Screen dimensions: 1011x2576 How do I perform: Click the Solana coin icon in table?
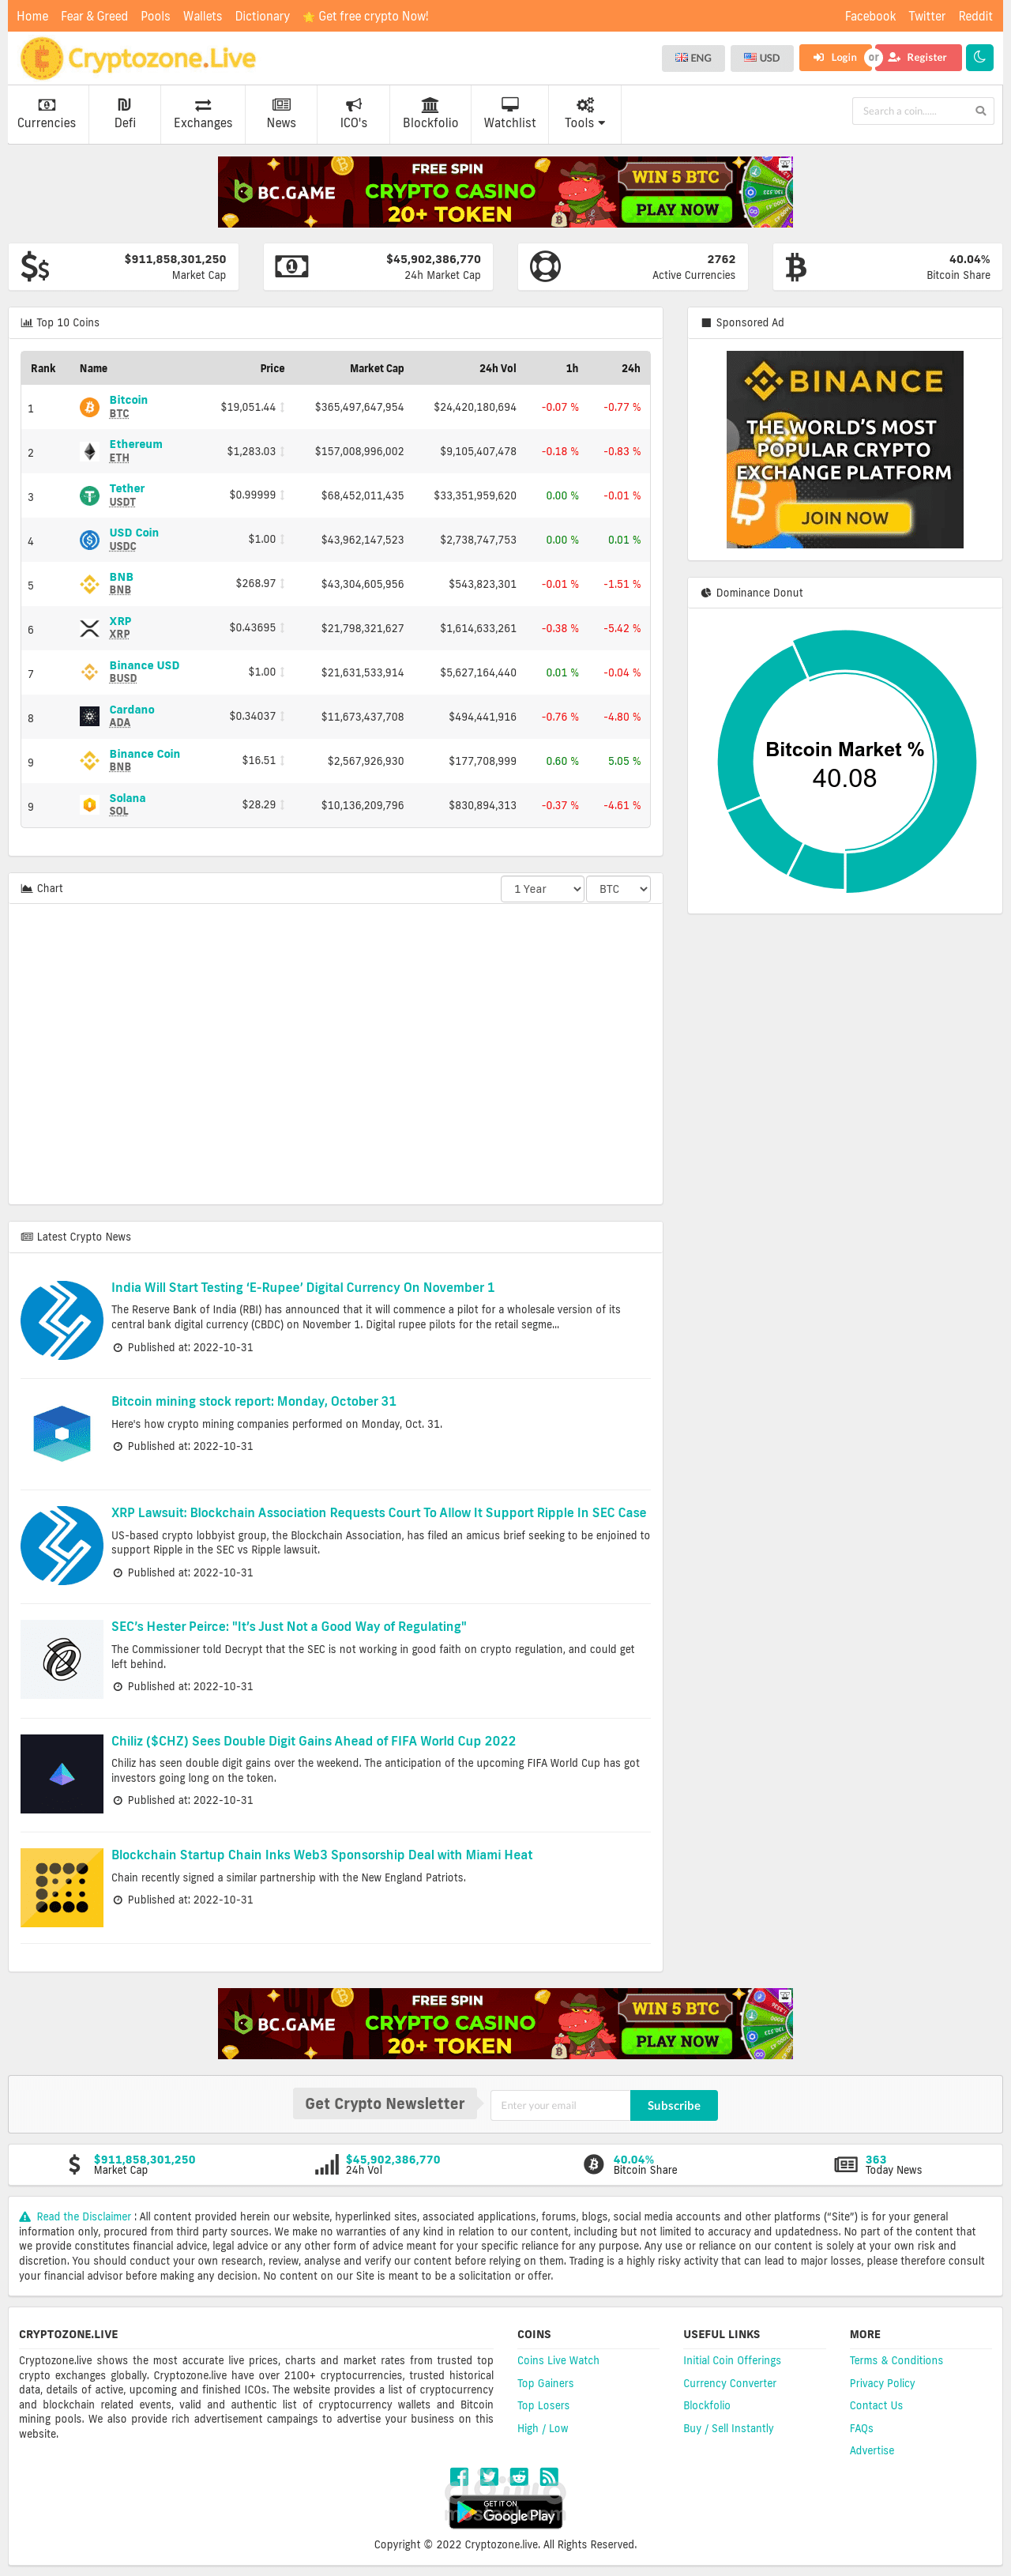coord(89,805)
